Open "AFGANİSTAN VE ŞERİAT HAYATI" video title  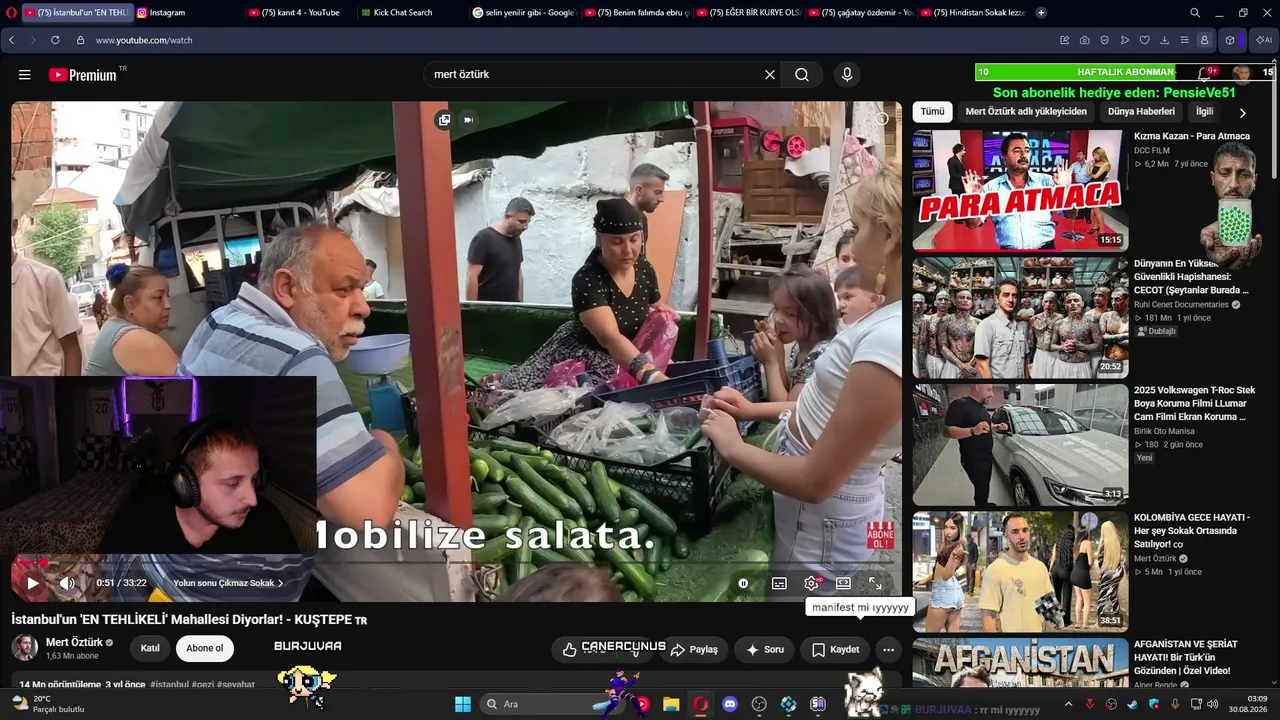pyautogui.click(x=1186, y=657)
